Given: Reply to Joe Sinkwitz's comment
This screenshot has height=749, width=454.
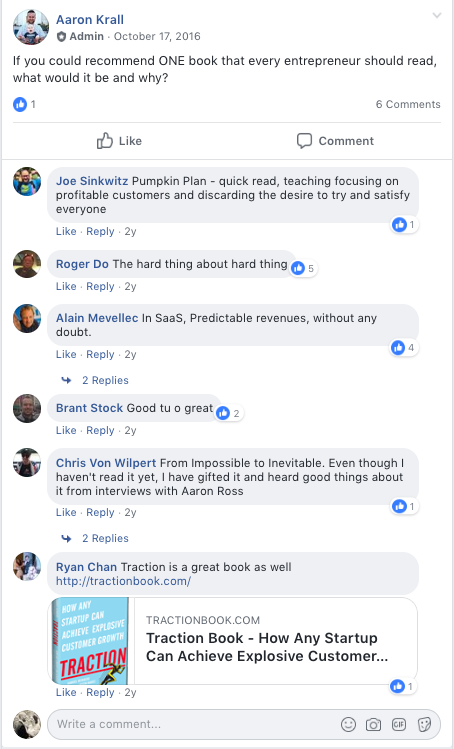Looking at the screenshot, I should click(x=100, y=232).
